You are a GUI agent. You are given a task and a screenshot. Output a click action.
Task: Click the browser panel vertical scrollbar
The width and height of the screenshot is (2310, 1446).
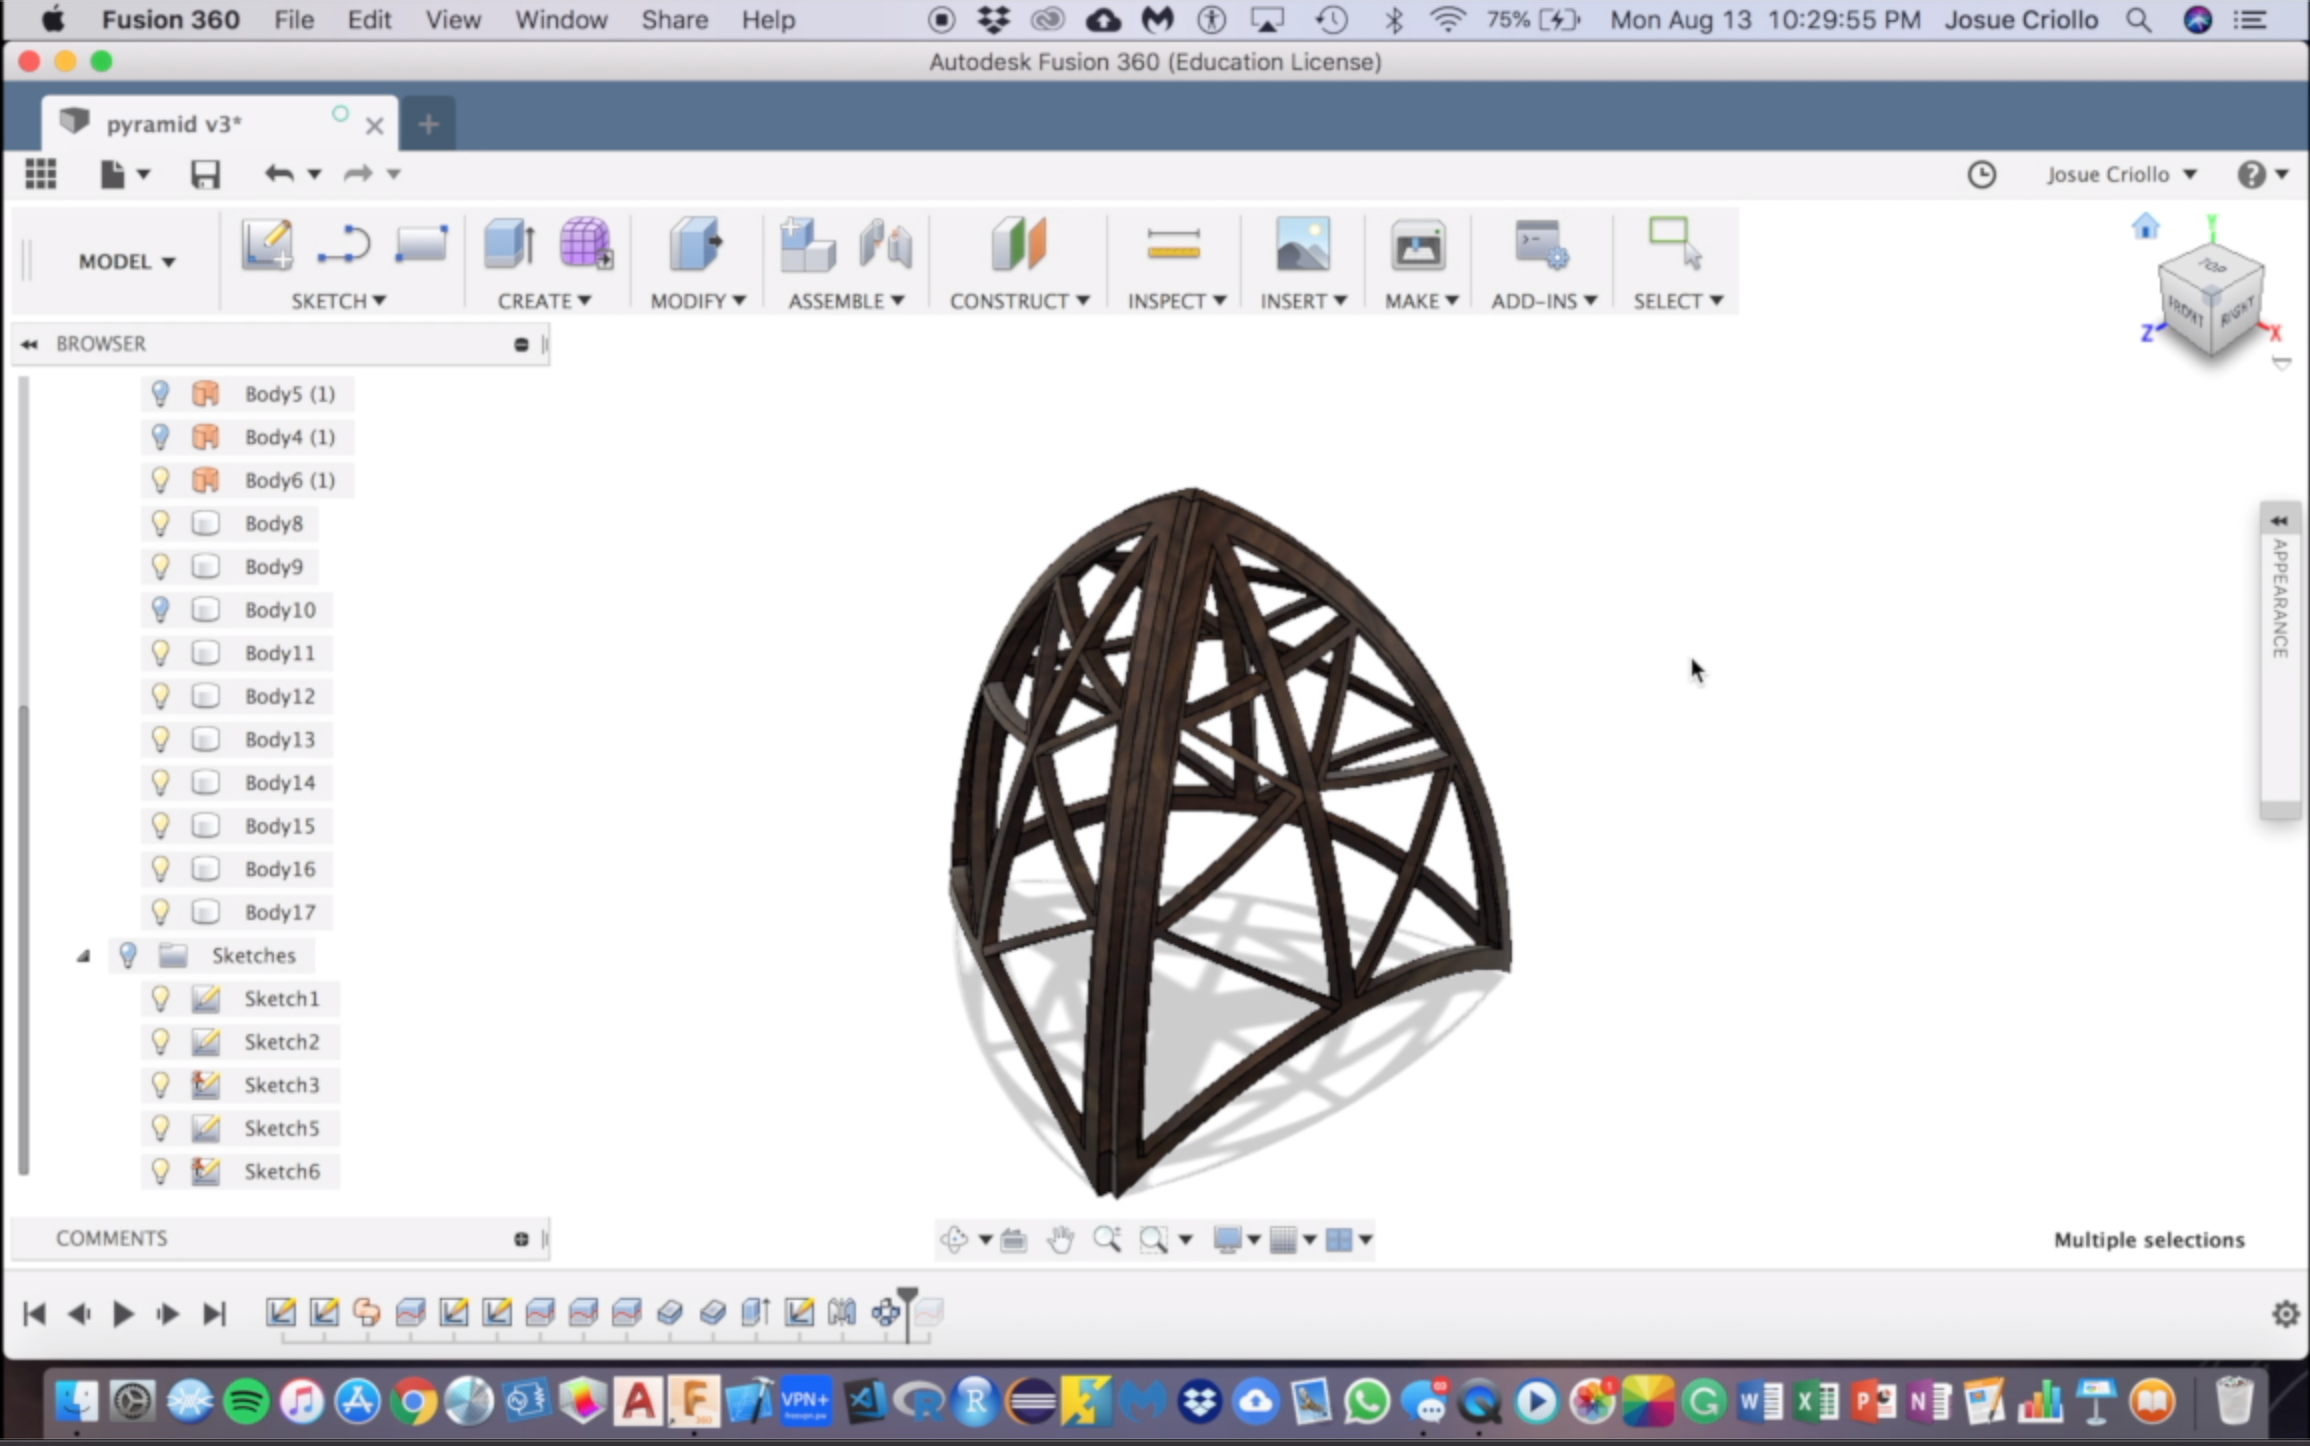[24, 940]
